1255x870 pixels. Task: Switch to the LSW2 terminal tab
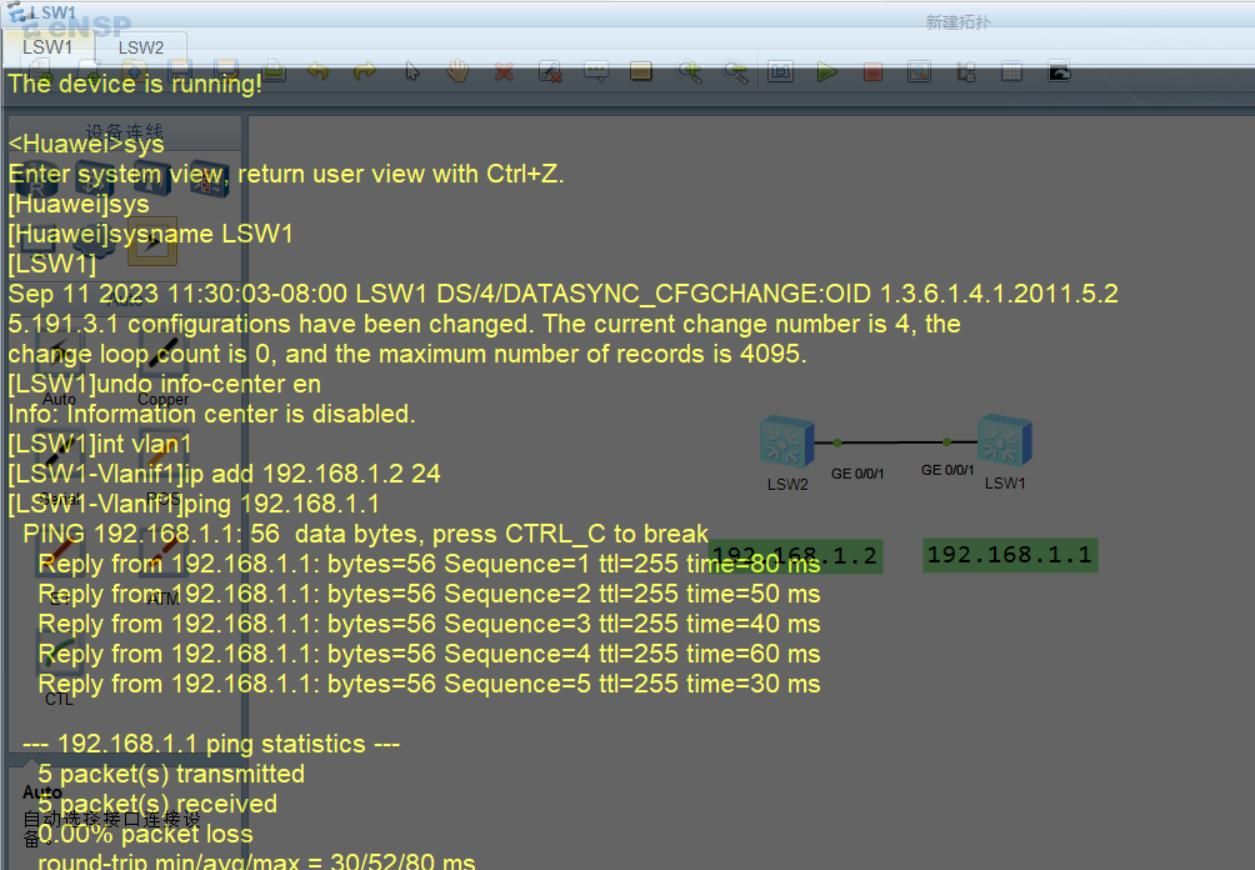pos(141,47)
